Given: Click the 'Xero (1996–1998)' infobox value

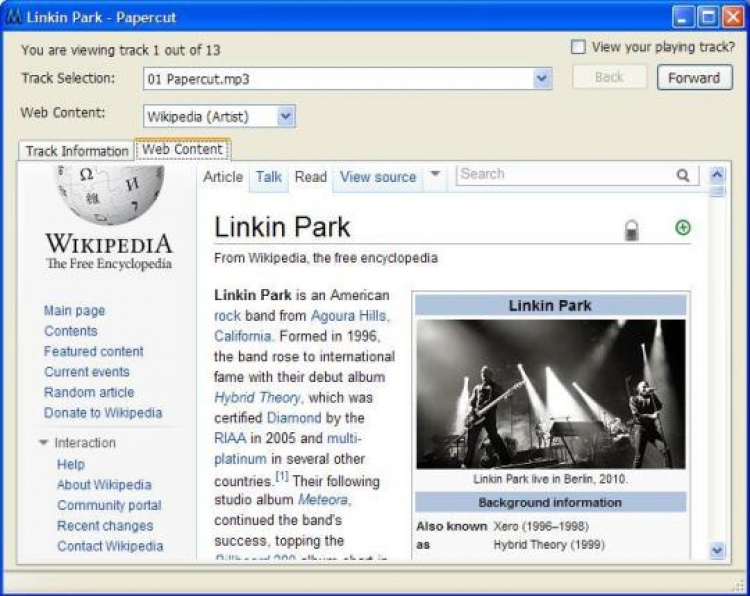Looking at the screenshot, I should [541, 527].
